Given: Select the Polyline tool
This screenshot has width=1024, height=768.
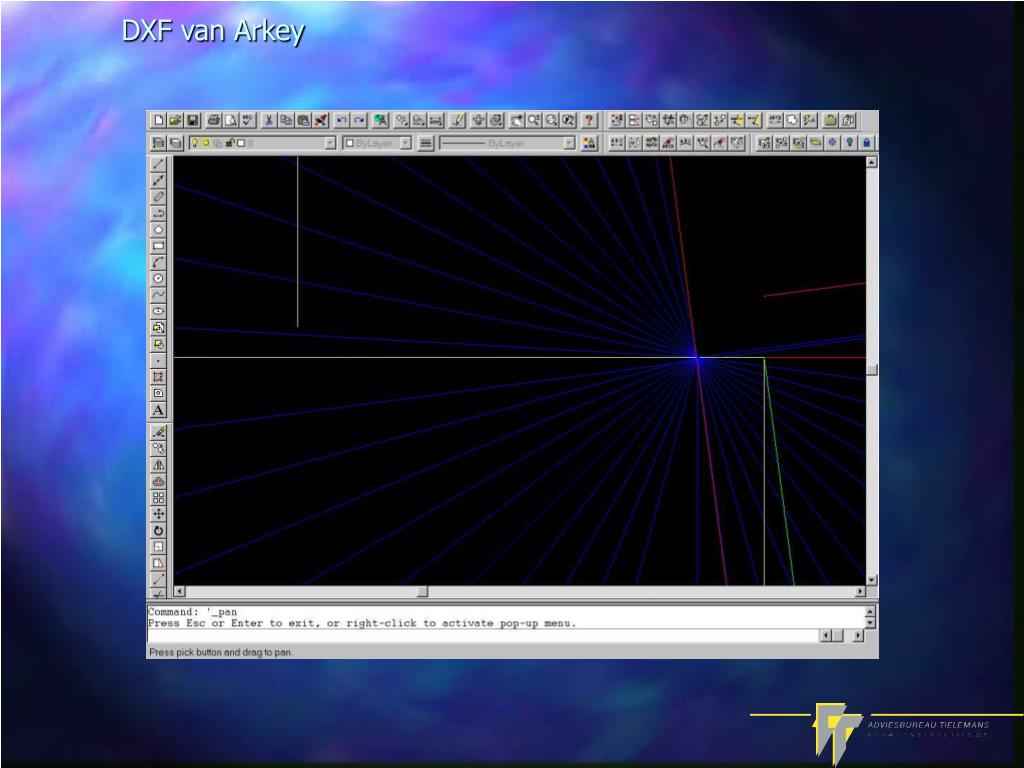Looking at the screenshot, I should point(158,213).
